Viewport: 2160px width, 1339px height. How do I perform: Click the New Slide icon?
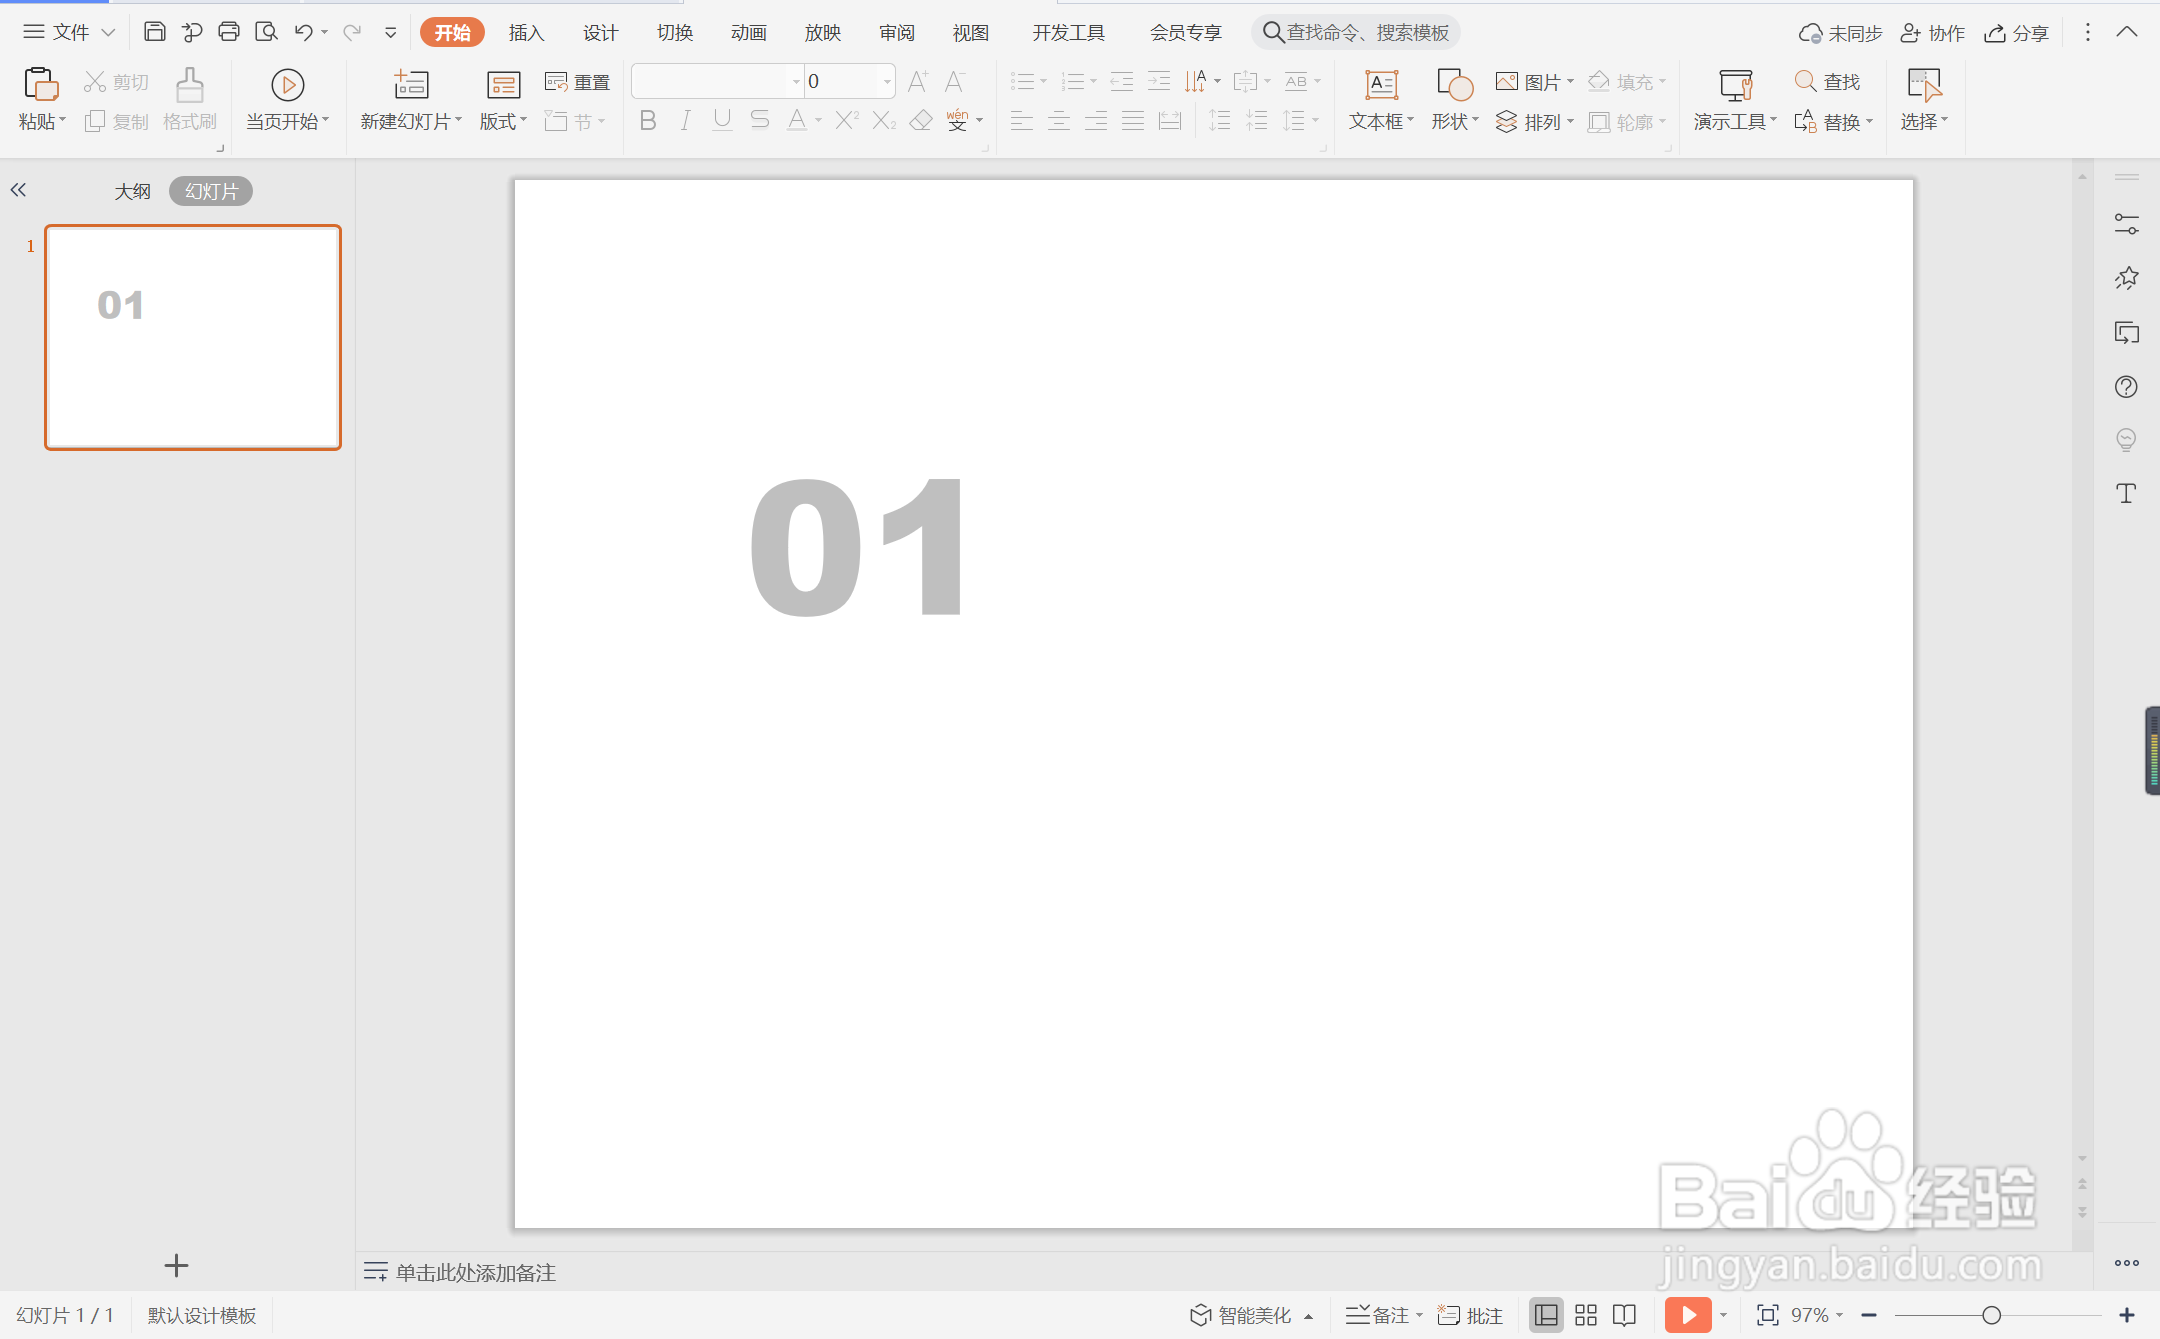tap(410, 84)
